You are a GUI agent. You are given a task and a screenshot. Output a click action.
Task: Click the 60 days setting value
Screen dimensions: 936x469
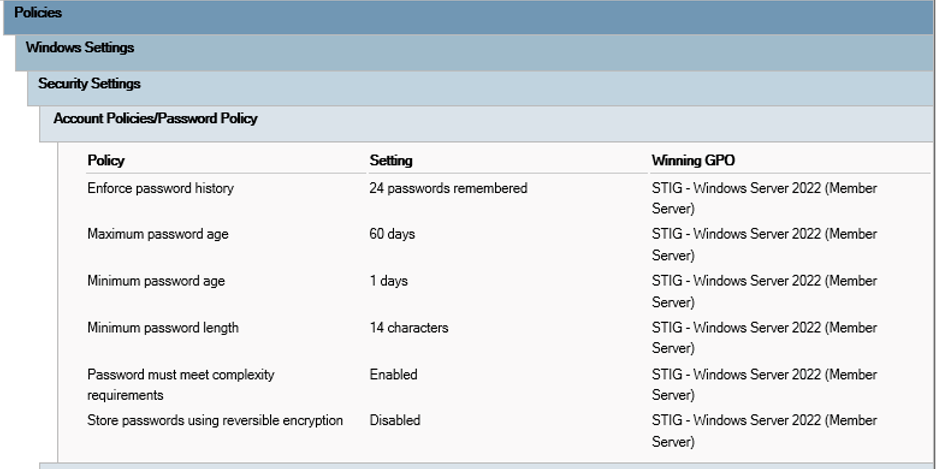click(x=392, y=234)
